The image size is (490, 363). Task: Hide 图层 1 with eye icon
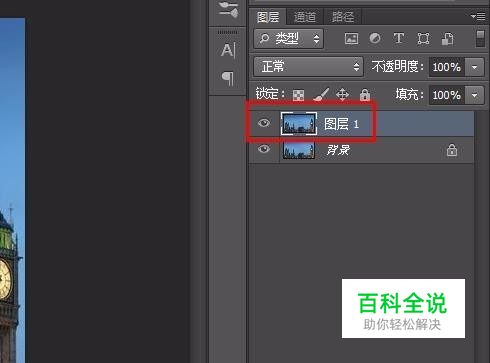tap(264, 123)
